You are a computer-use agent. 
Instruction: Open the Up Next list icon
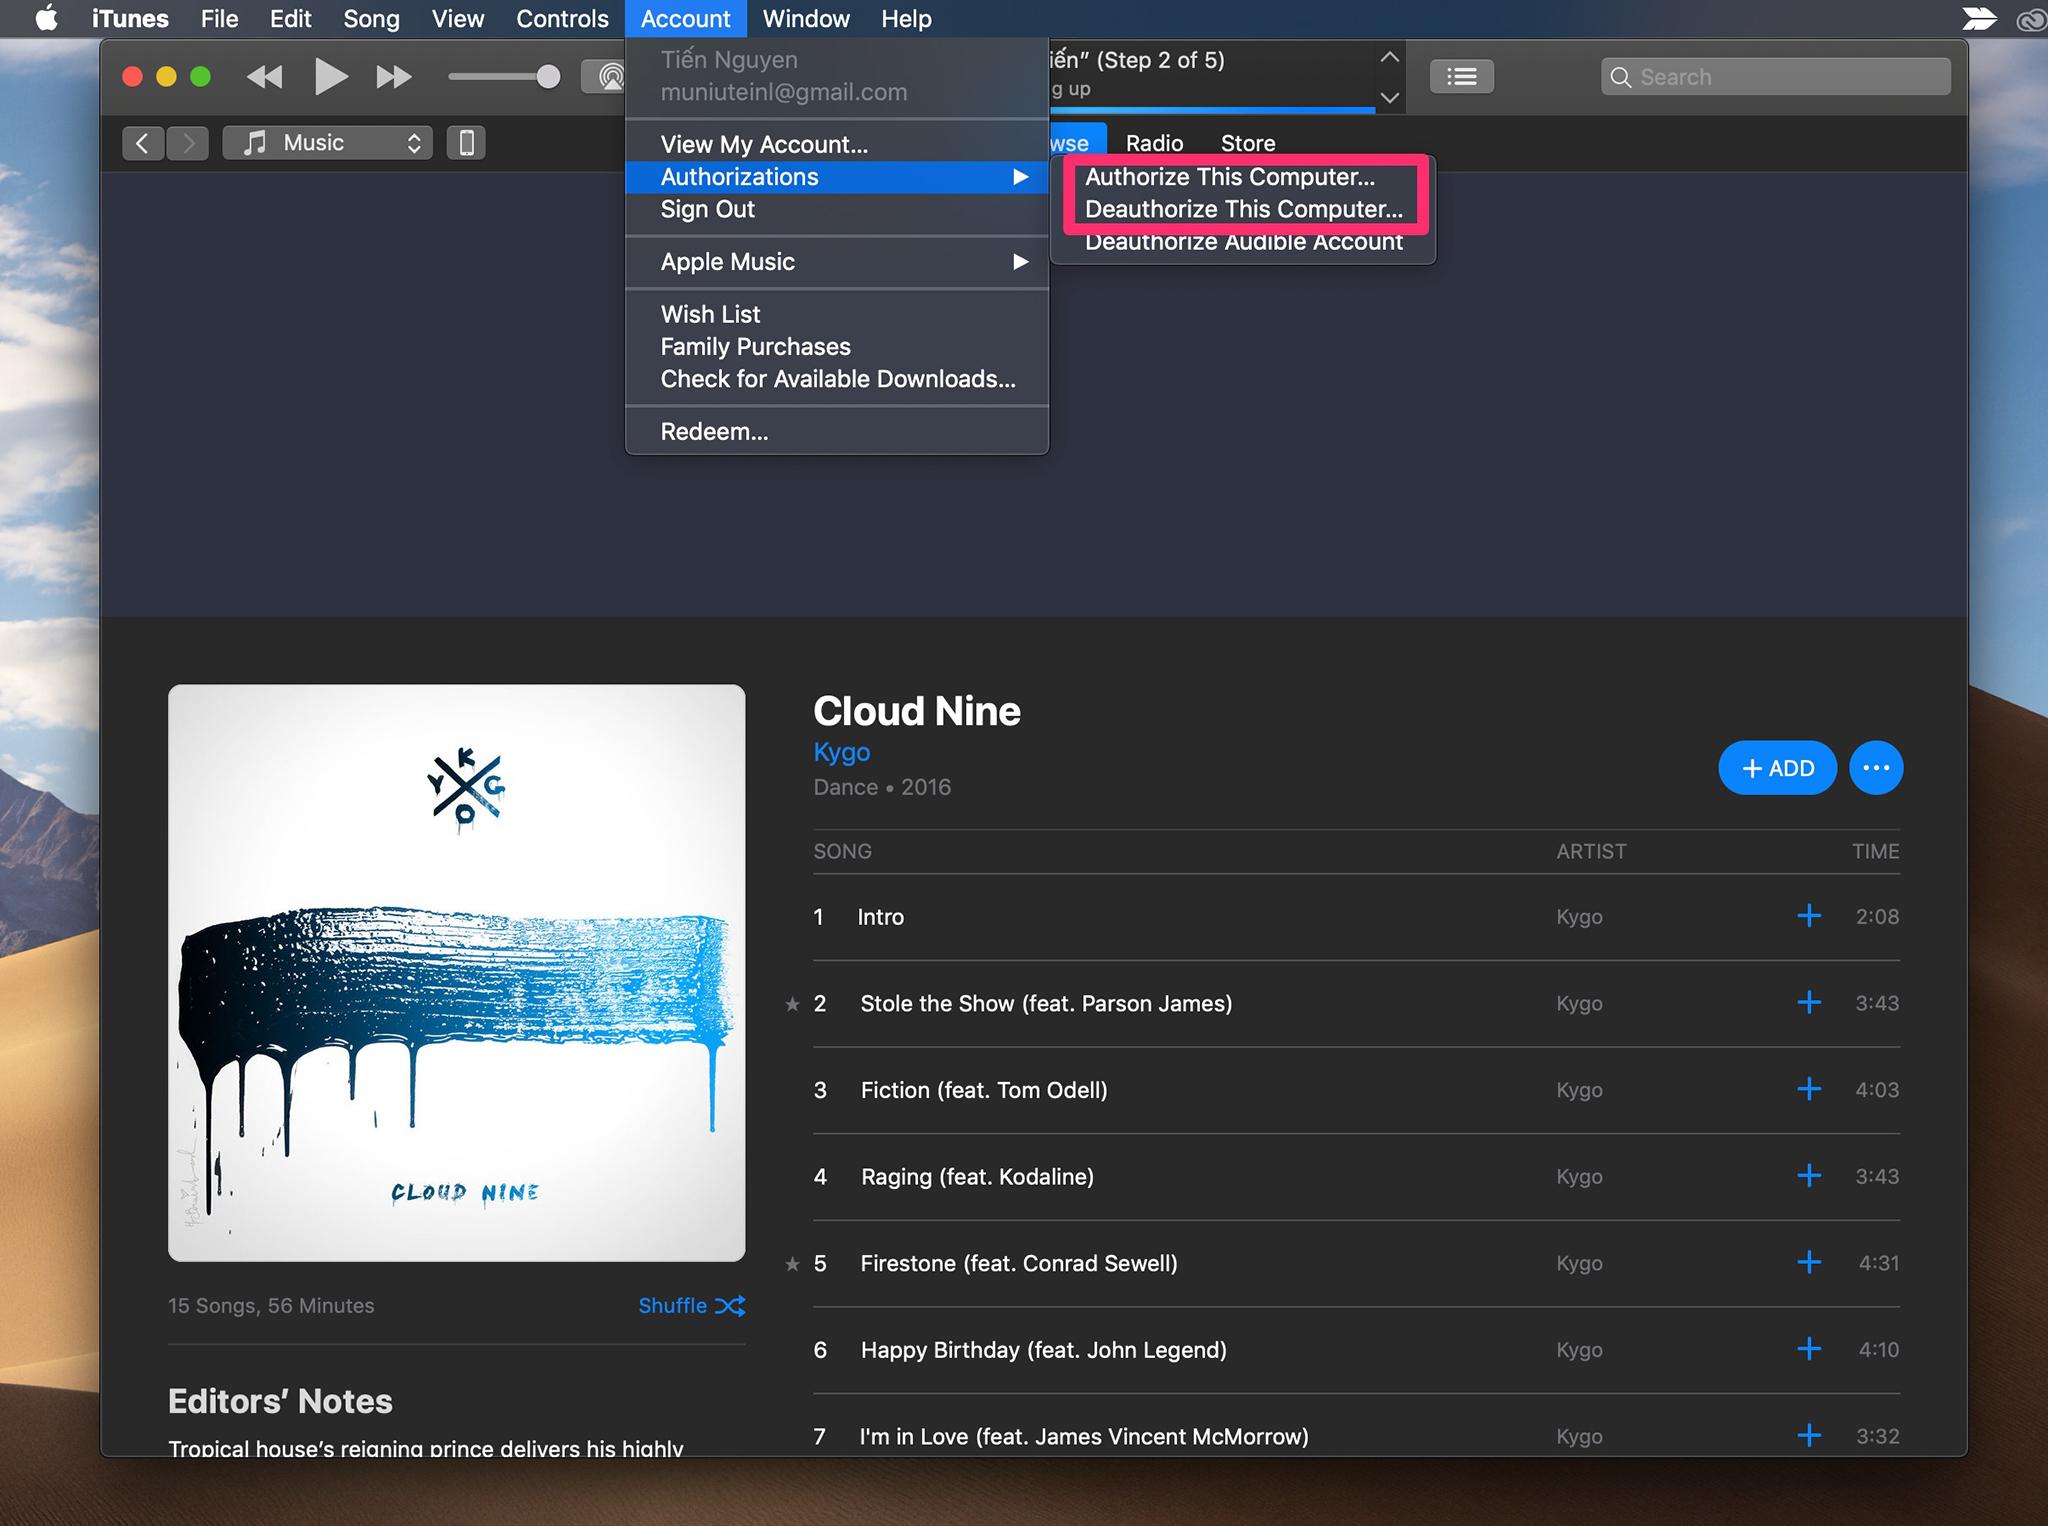tap(1461, 77)
